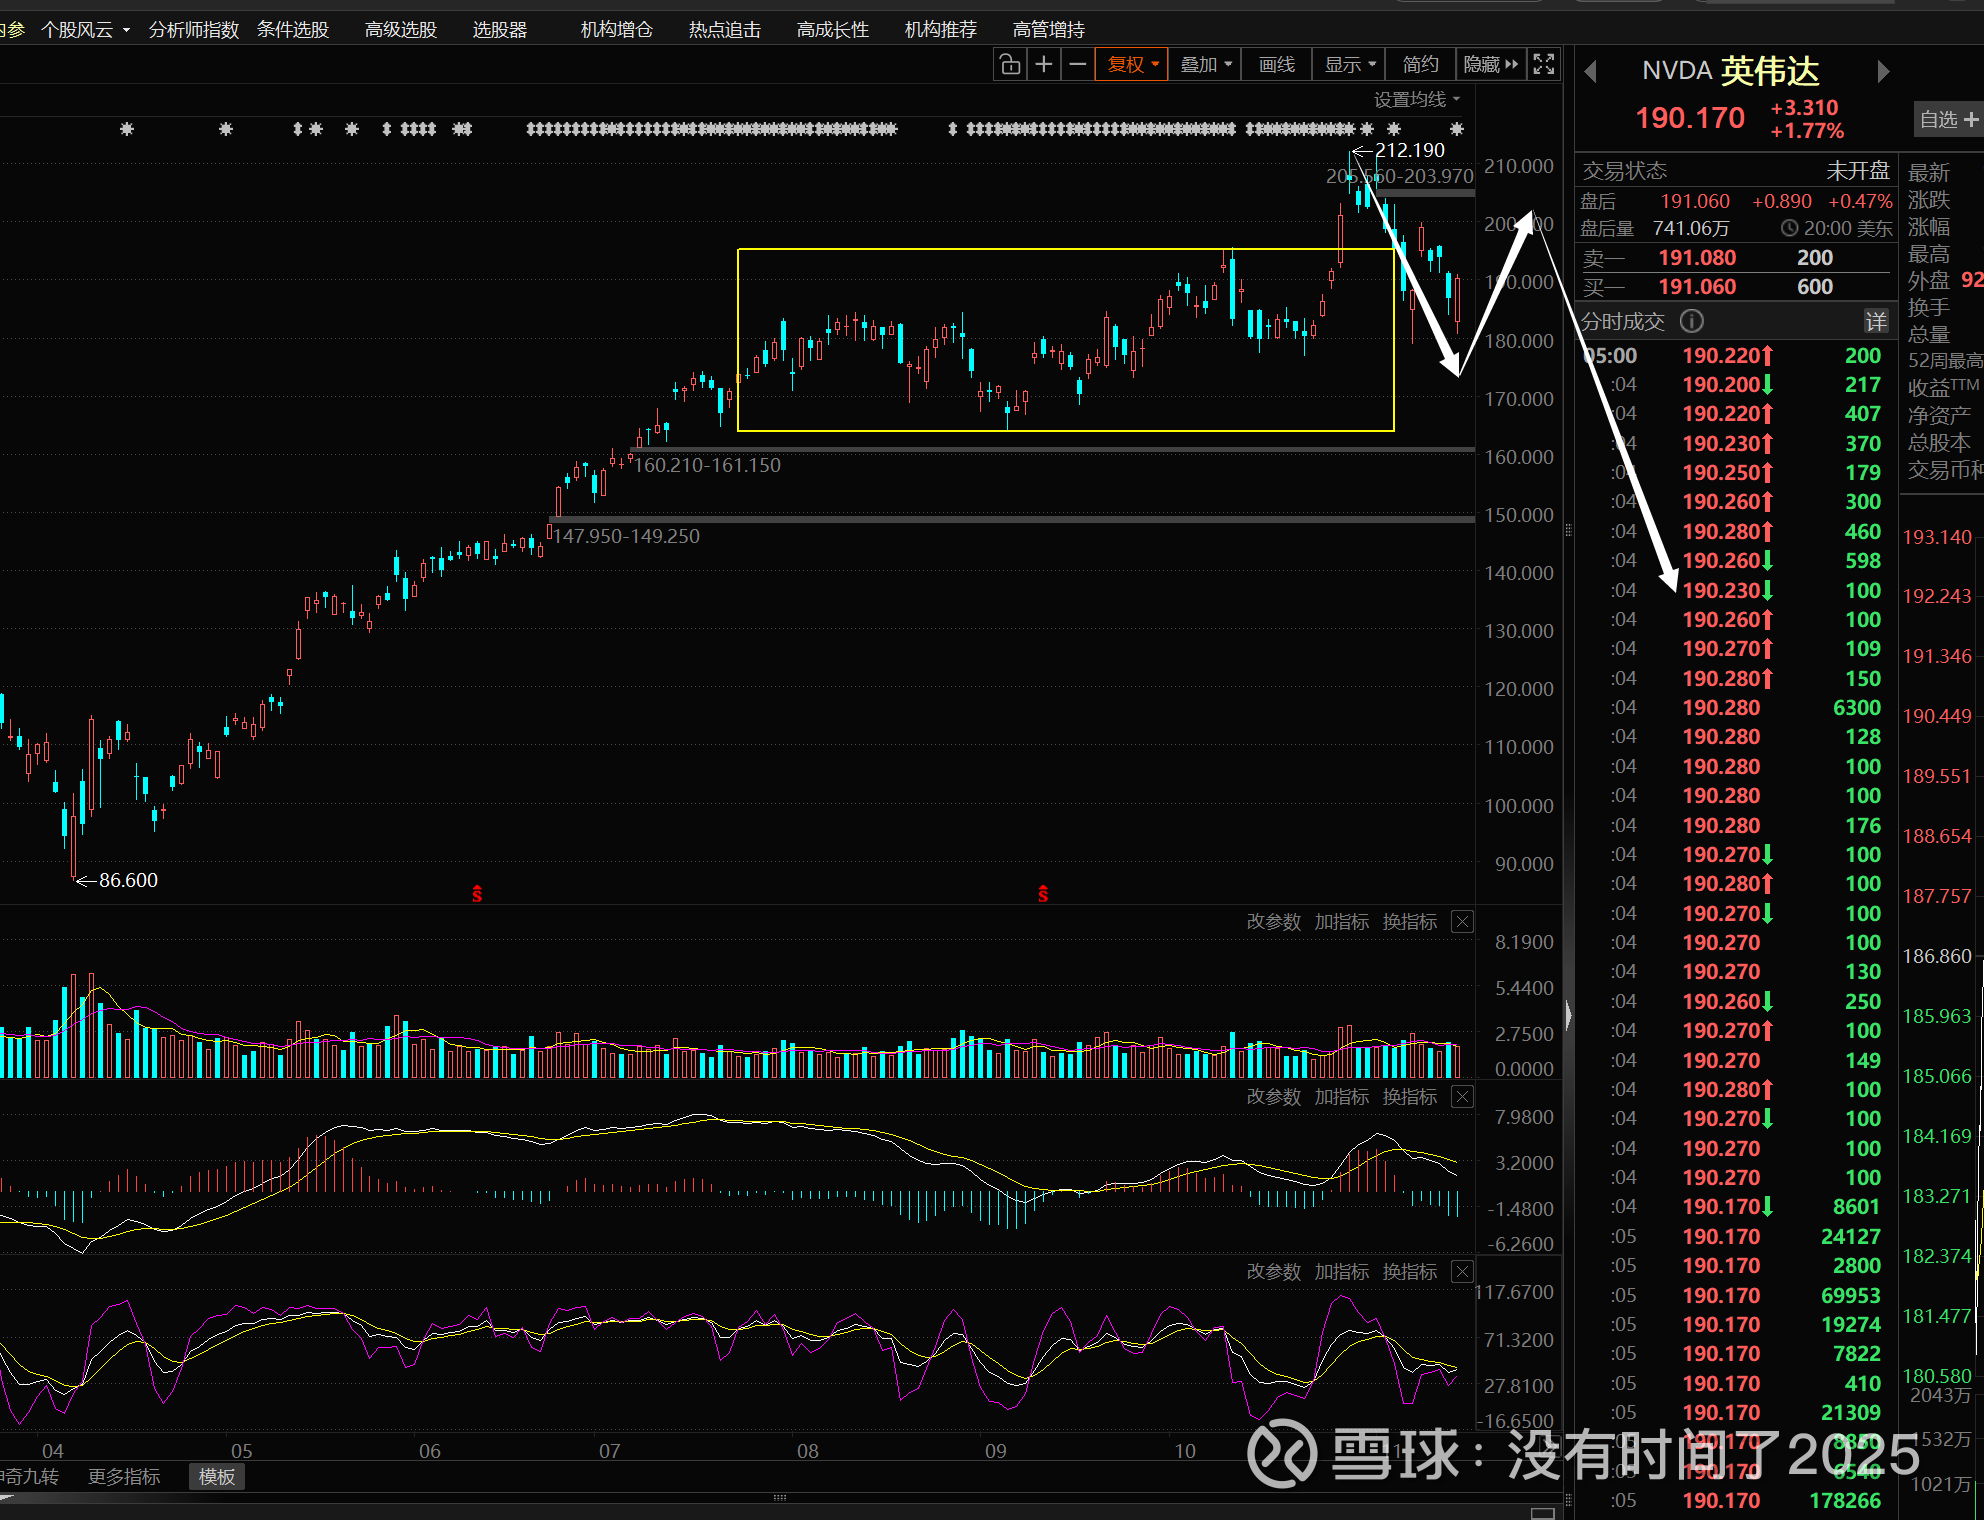This screenshot has width=1984, height=1520.
Task: Add NVDA to 自选 watchlist
Action: click(1948, 120)
